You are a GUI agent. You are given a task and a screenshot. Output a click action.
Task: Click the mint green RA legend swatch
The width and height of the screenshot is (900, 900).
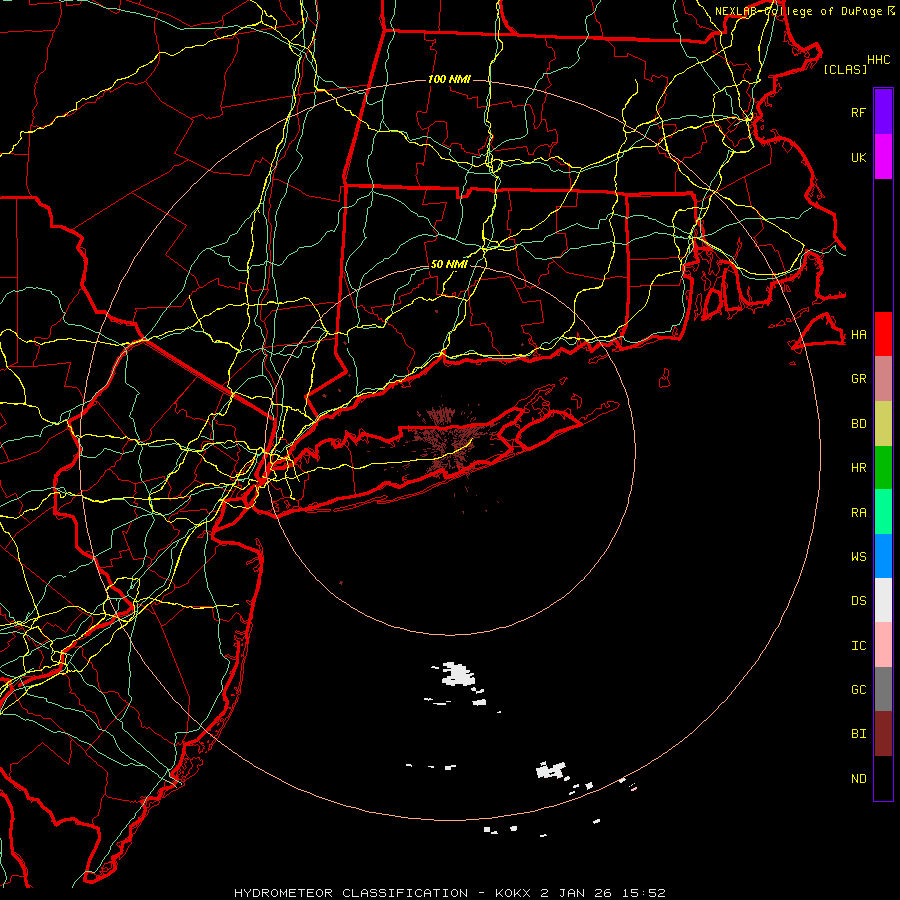pos(883,512)
